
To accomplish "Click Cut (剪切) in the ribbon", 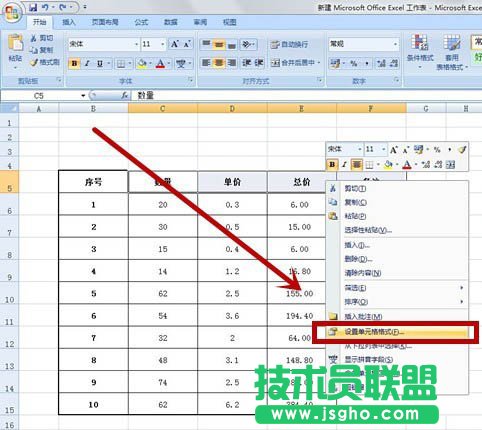I will [x=42, y=38].
